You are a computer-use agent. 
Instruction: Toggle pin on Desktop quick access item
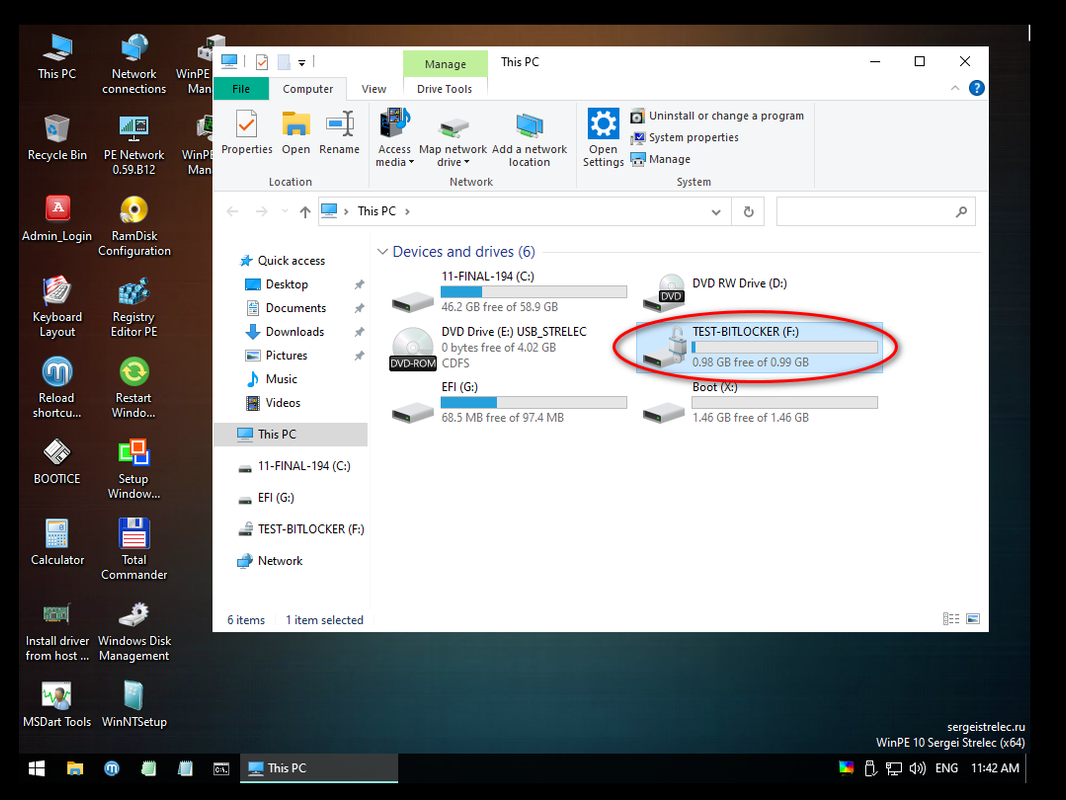tap(359, 285)
